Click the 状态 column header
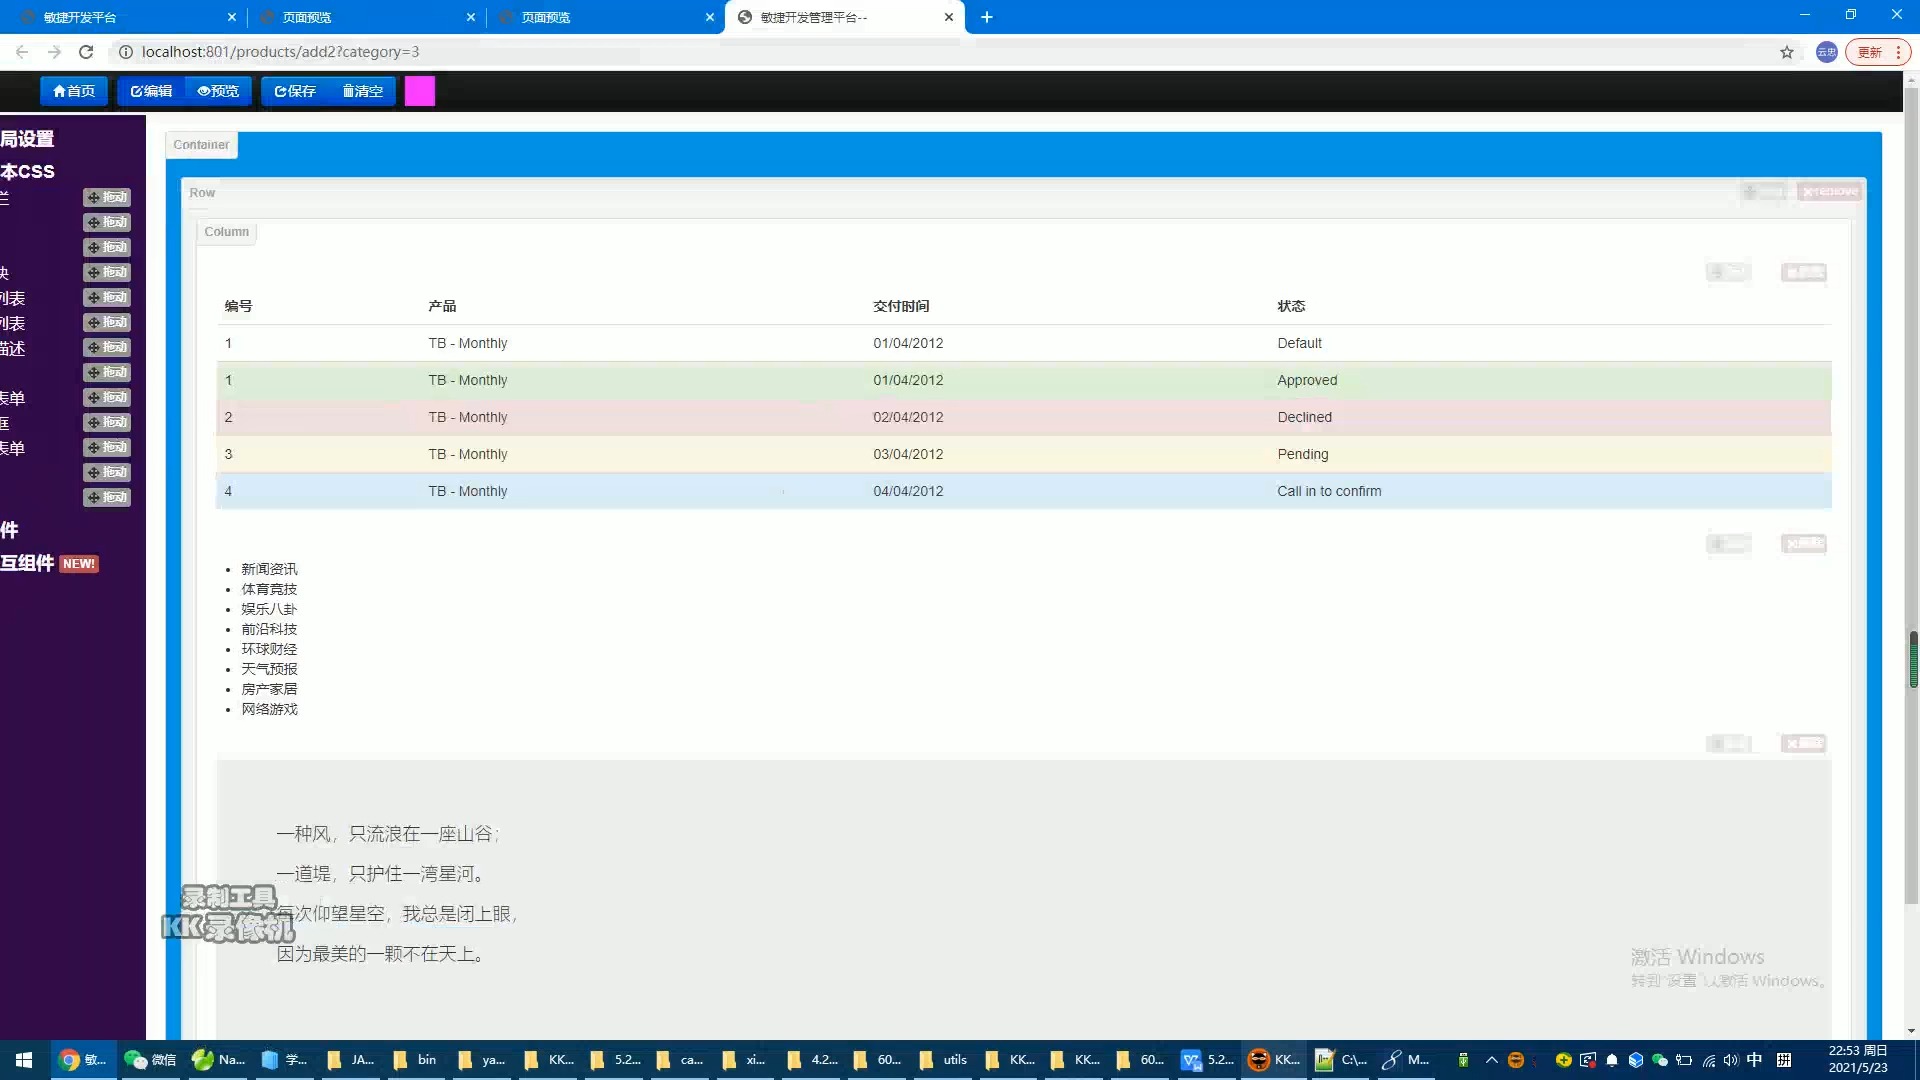1920x1080 pixels. coord(1291,306)
